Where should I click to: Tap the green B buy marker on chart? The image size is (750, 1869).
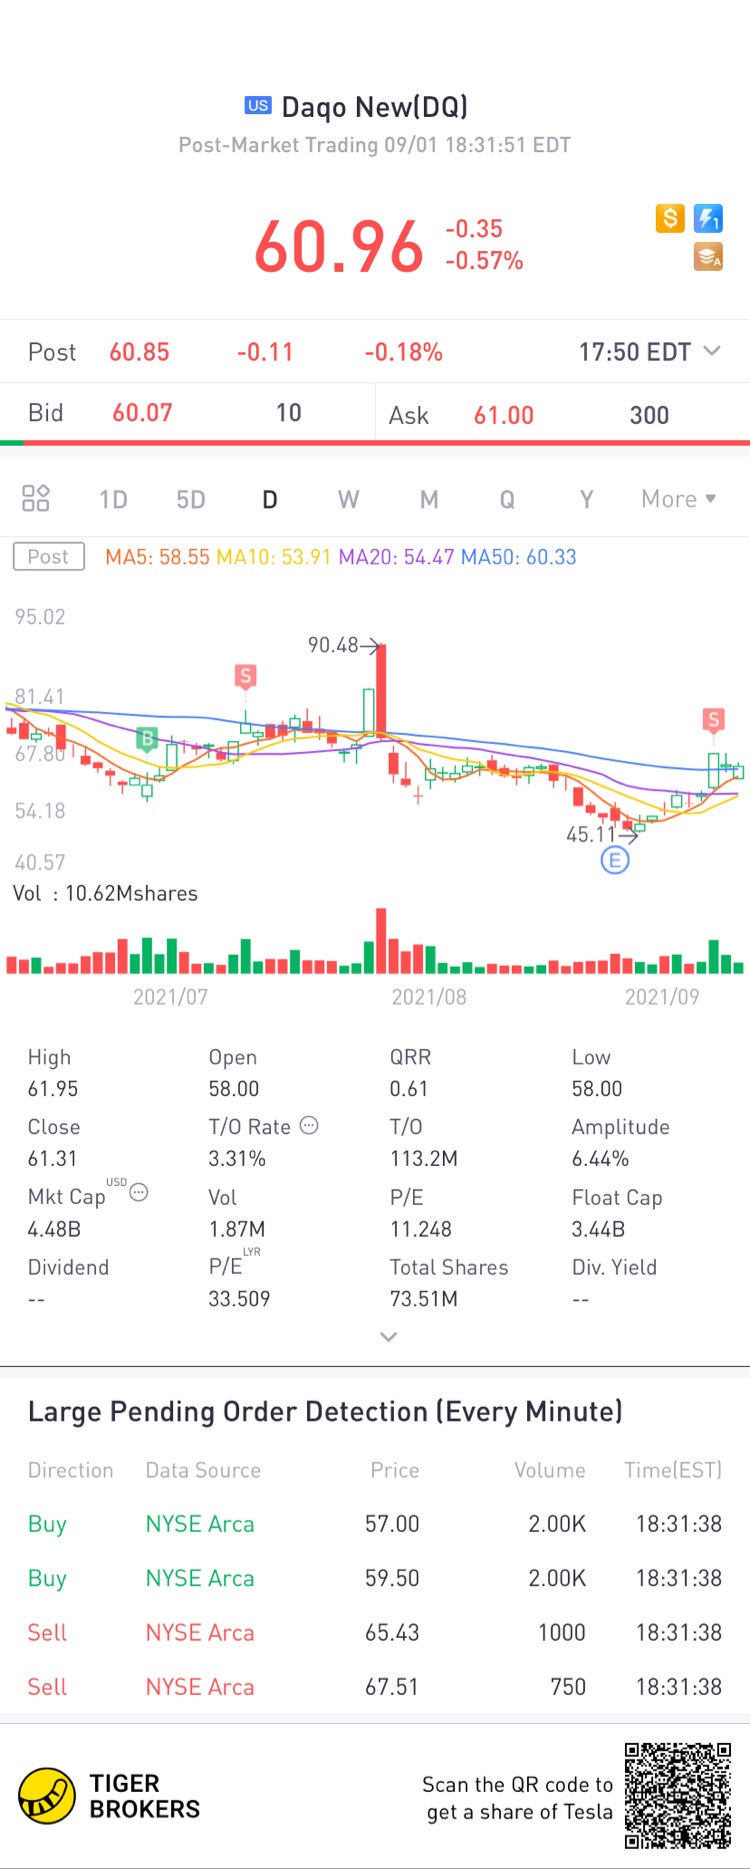pyautogui.click(x=147, y=739)
